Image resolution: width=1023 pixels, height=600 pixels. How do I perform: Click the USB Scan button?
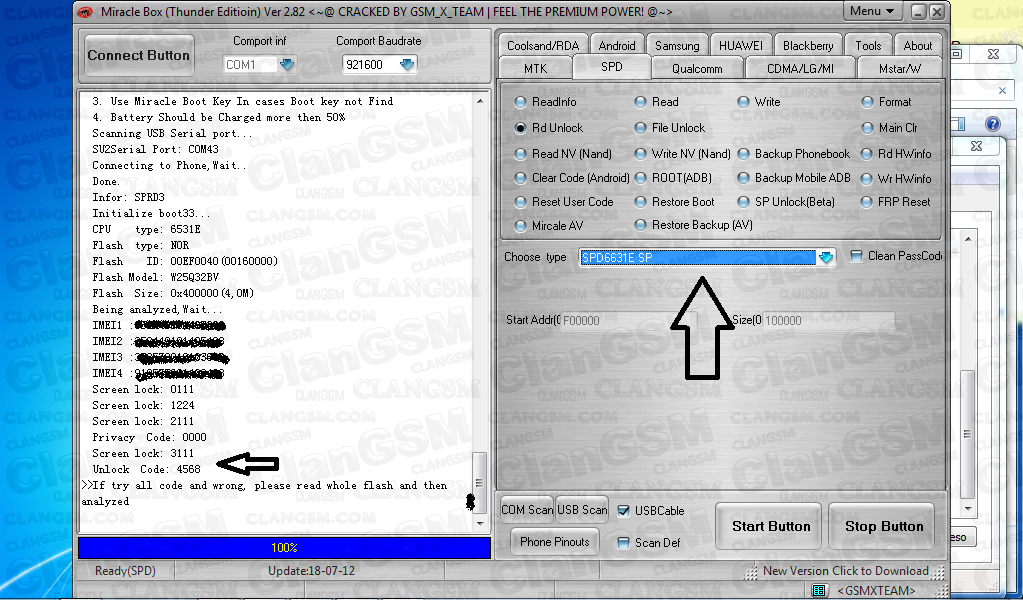click(582, 510)
